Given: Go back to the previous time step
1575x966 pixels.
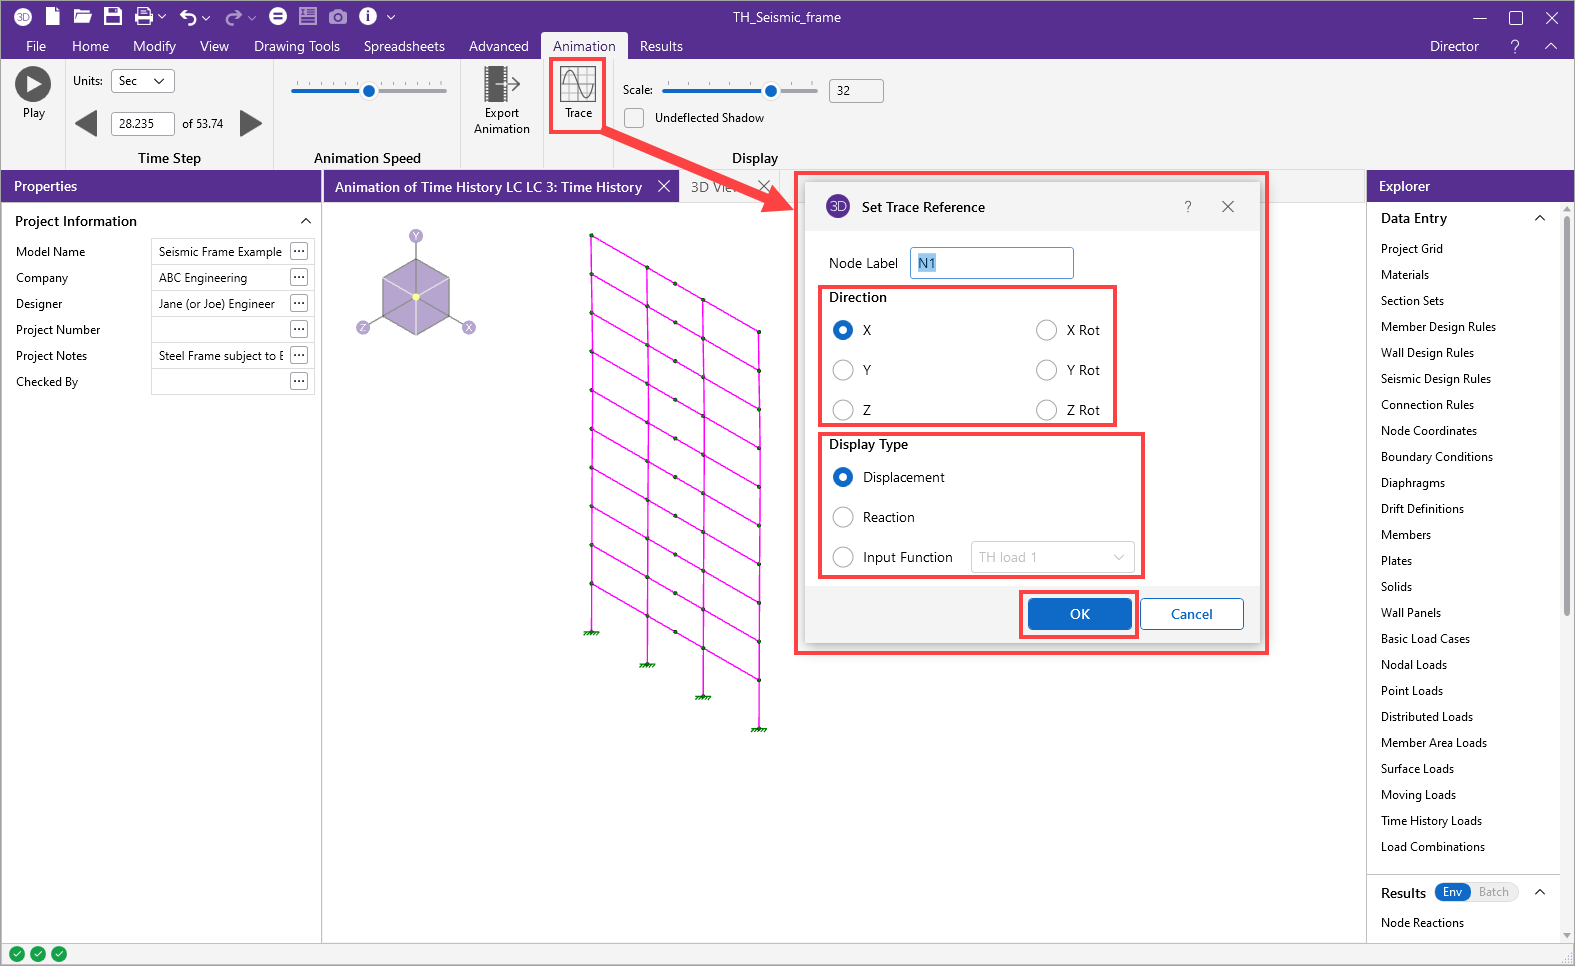Looking at the screenshot, I should (x=87, y=123).
